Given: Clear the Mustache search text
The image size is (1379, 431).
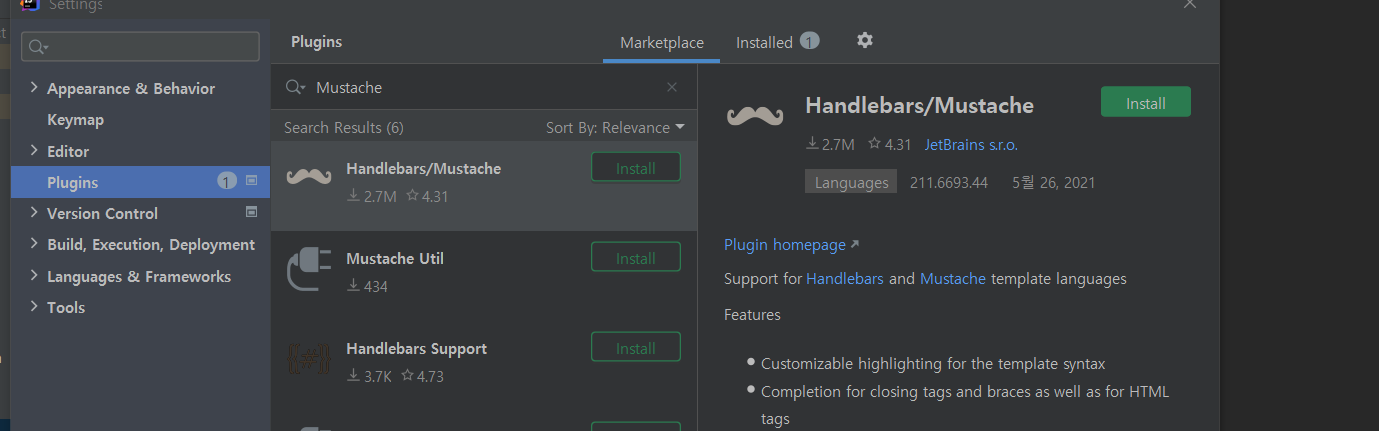Looking at the screenshot, I should 672,88.
